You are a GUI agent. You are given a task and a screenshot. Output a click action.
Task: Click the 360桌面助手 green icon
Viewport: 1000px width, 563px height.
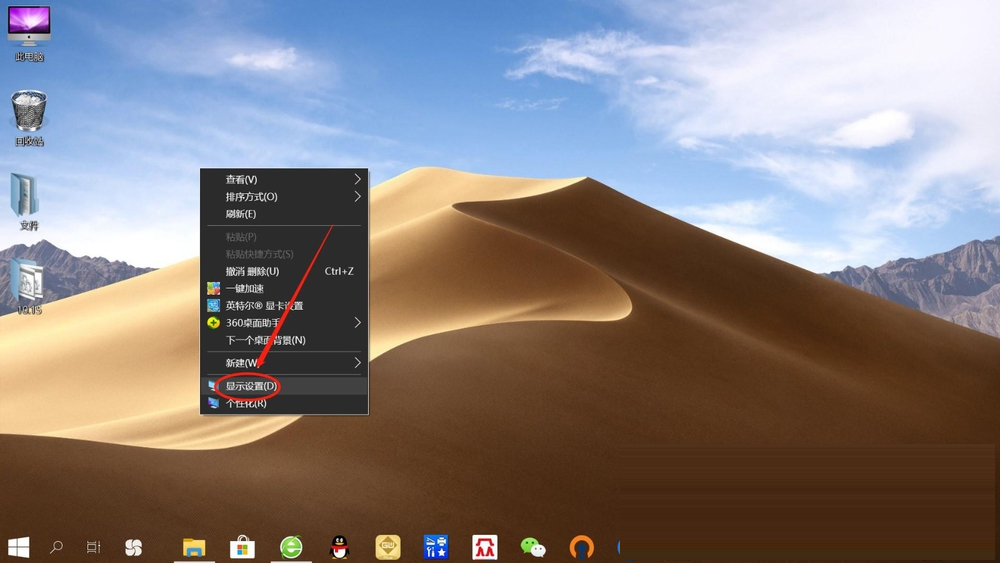point(214,323)
